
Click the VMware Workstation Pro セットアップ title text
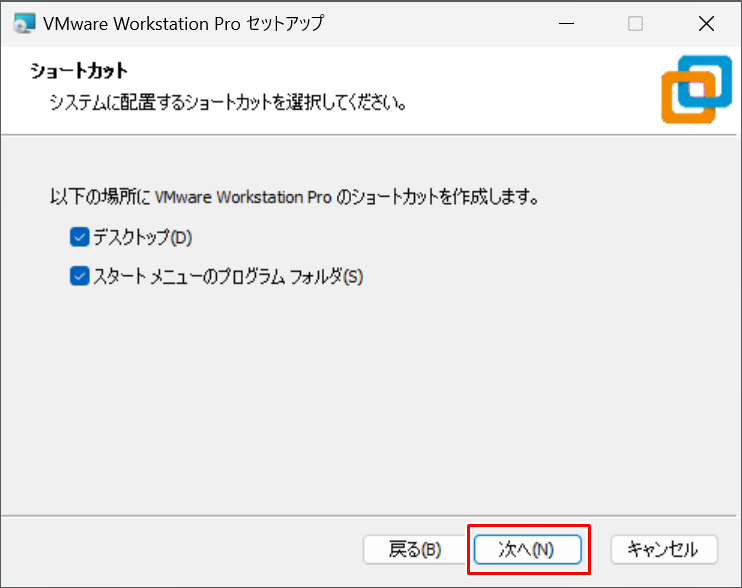click(x=183, y=24)
